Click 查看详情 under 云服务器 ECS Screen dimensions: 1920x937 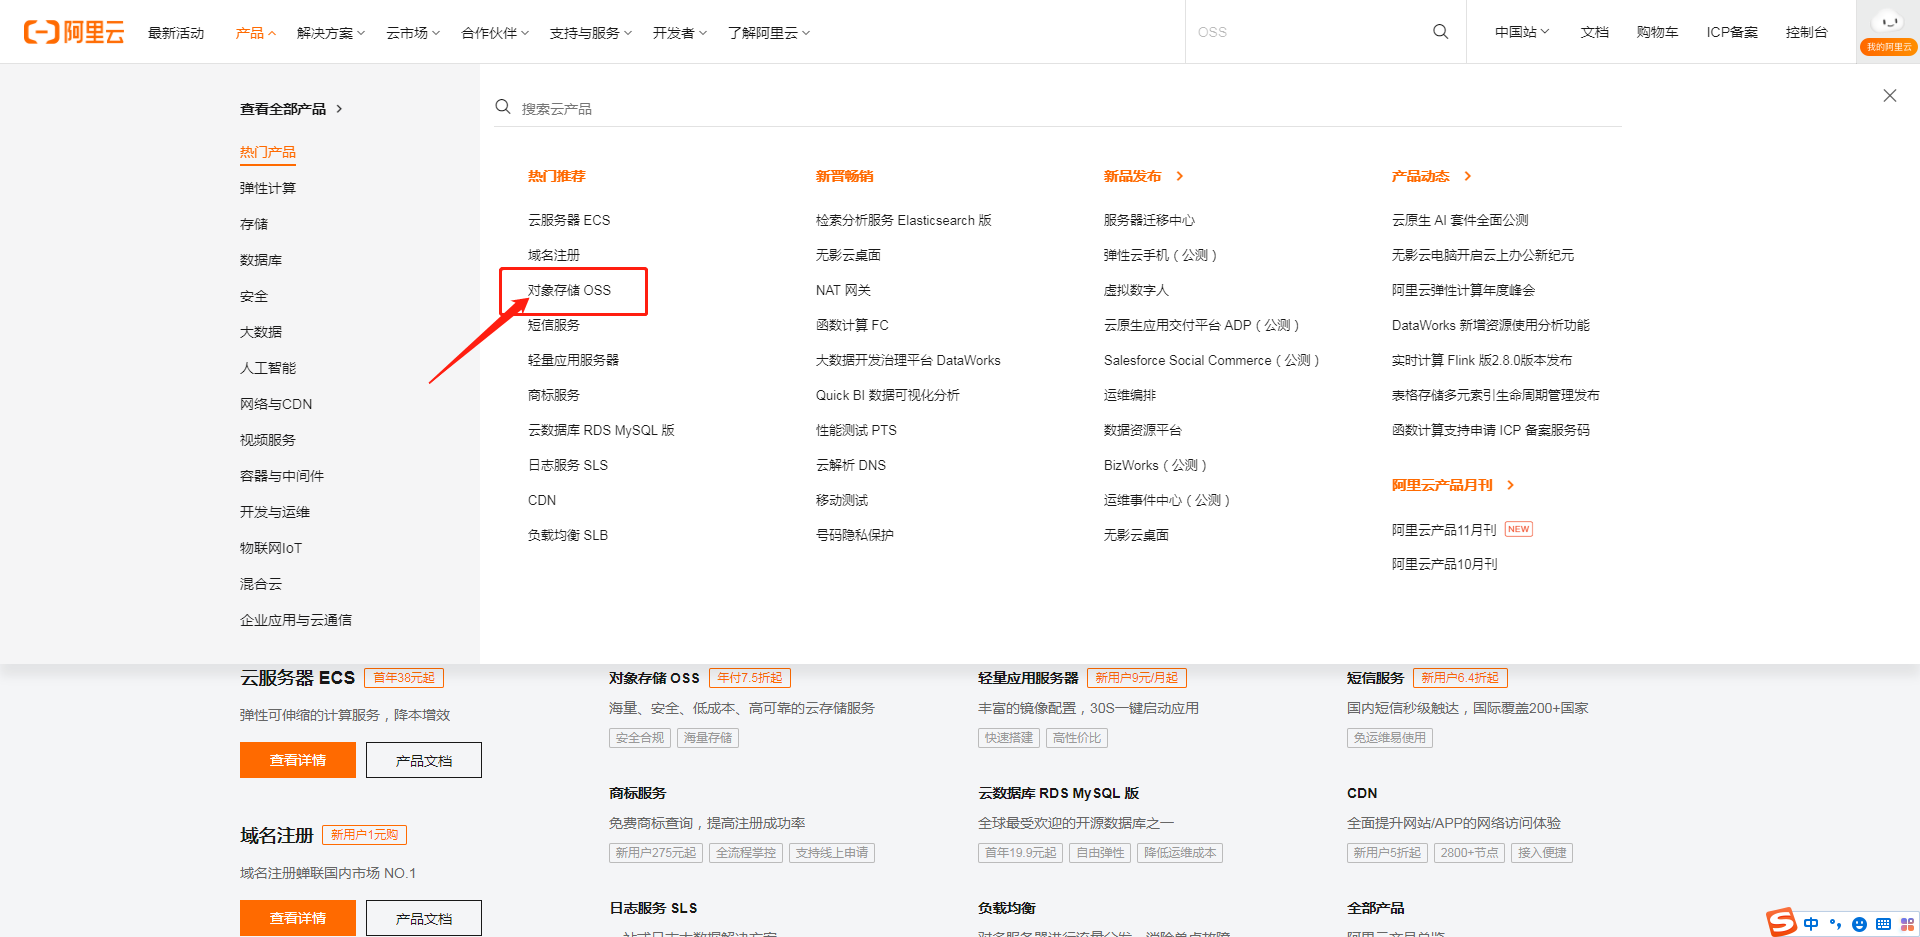tap(298, 760)
